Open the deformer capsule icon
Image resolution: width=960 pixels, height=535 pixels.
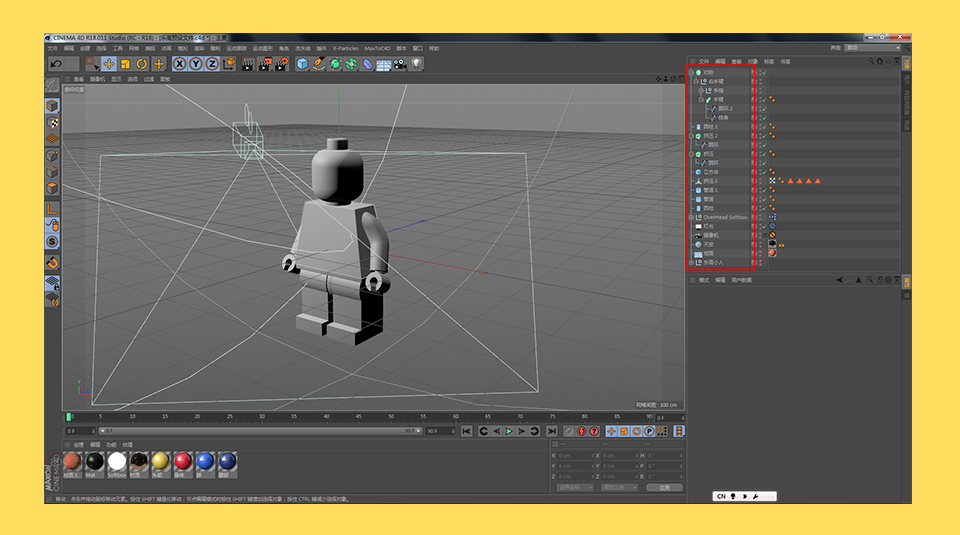[x=367, y=64]
